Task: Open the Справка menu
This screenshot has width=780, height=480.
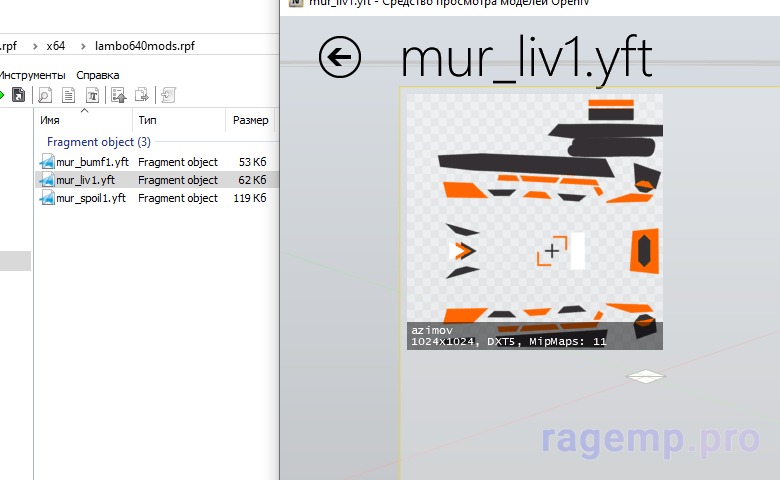Action: click(x=97, y=75)
